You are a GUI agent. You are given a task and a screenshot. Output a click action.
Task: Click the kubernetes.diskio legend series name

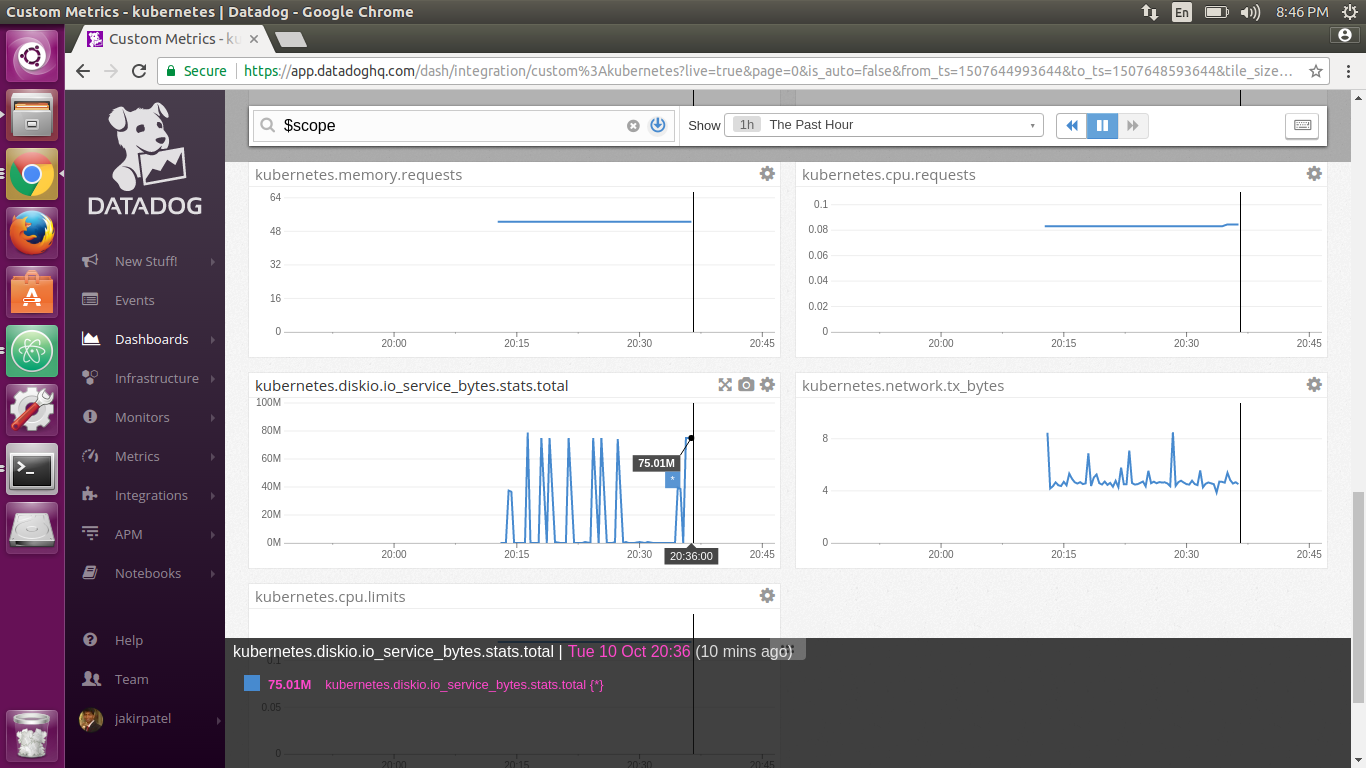[x=464, y=684]
